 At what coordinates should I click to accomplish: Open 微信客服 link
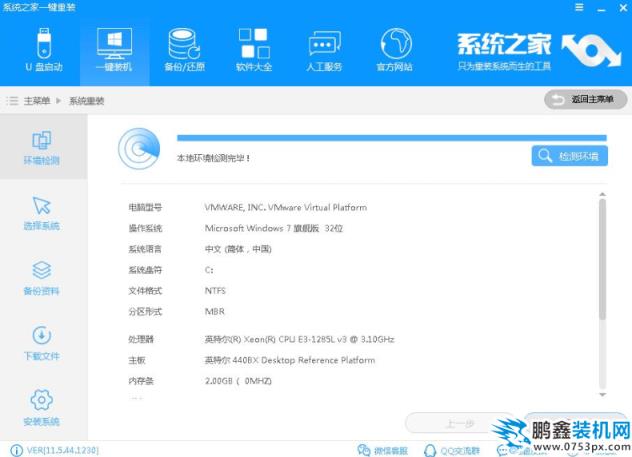[x=383, y=451]
